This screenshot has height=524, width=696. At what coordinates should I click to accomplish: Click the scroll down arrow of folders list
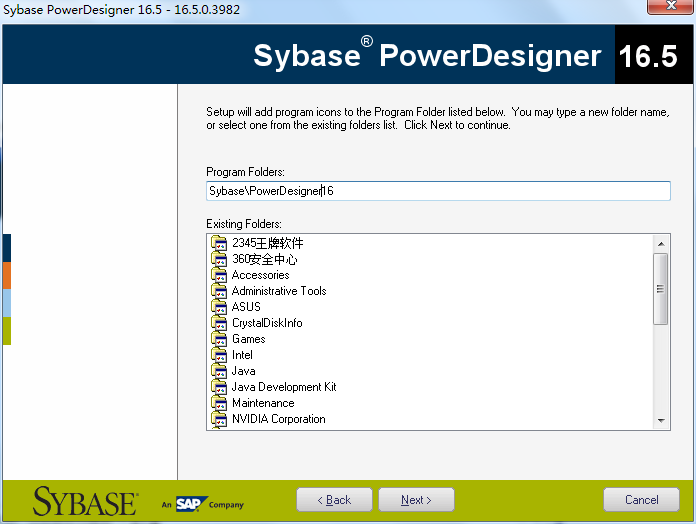[661, 420]
